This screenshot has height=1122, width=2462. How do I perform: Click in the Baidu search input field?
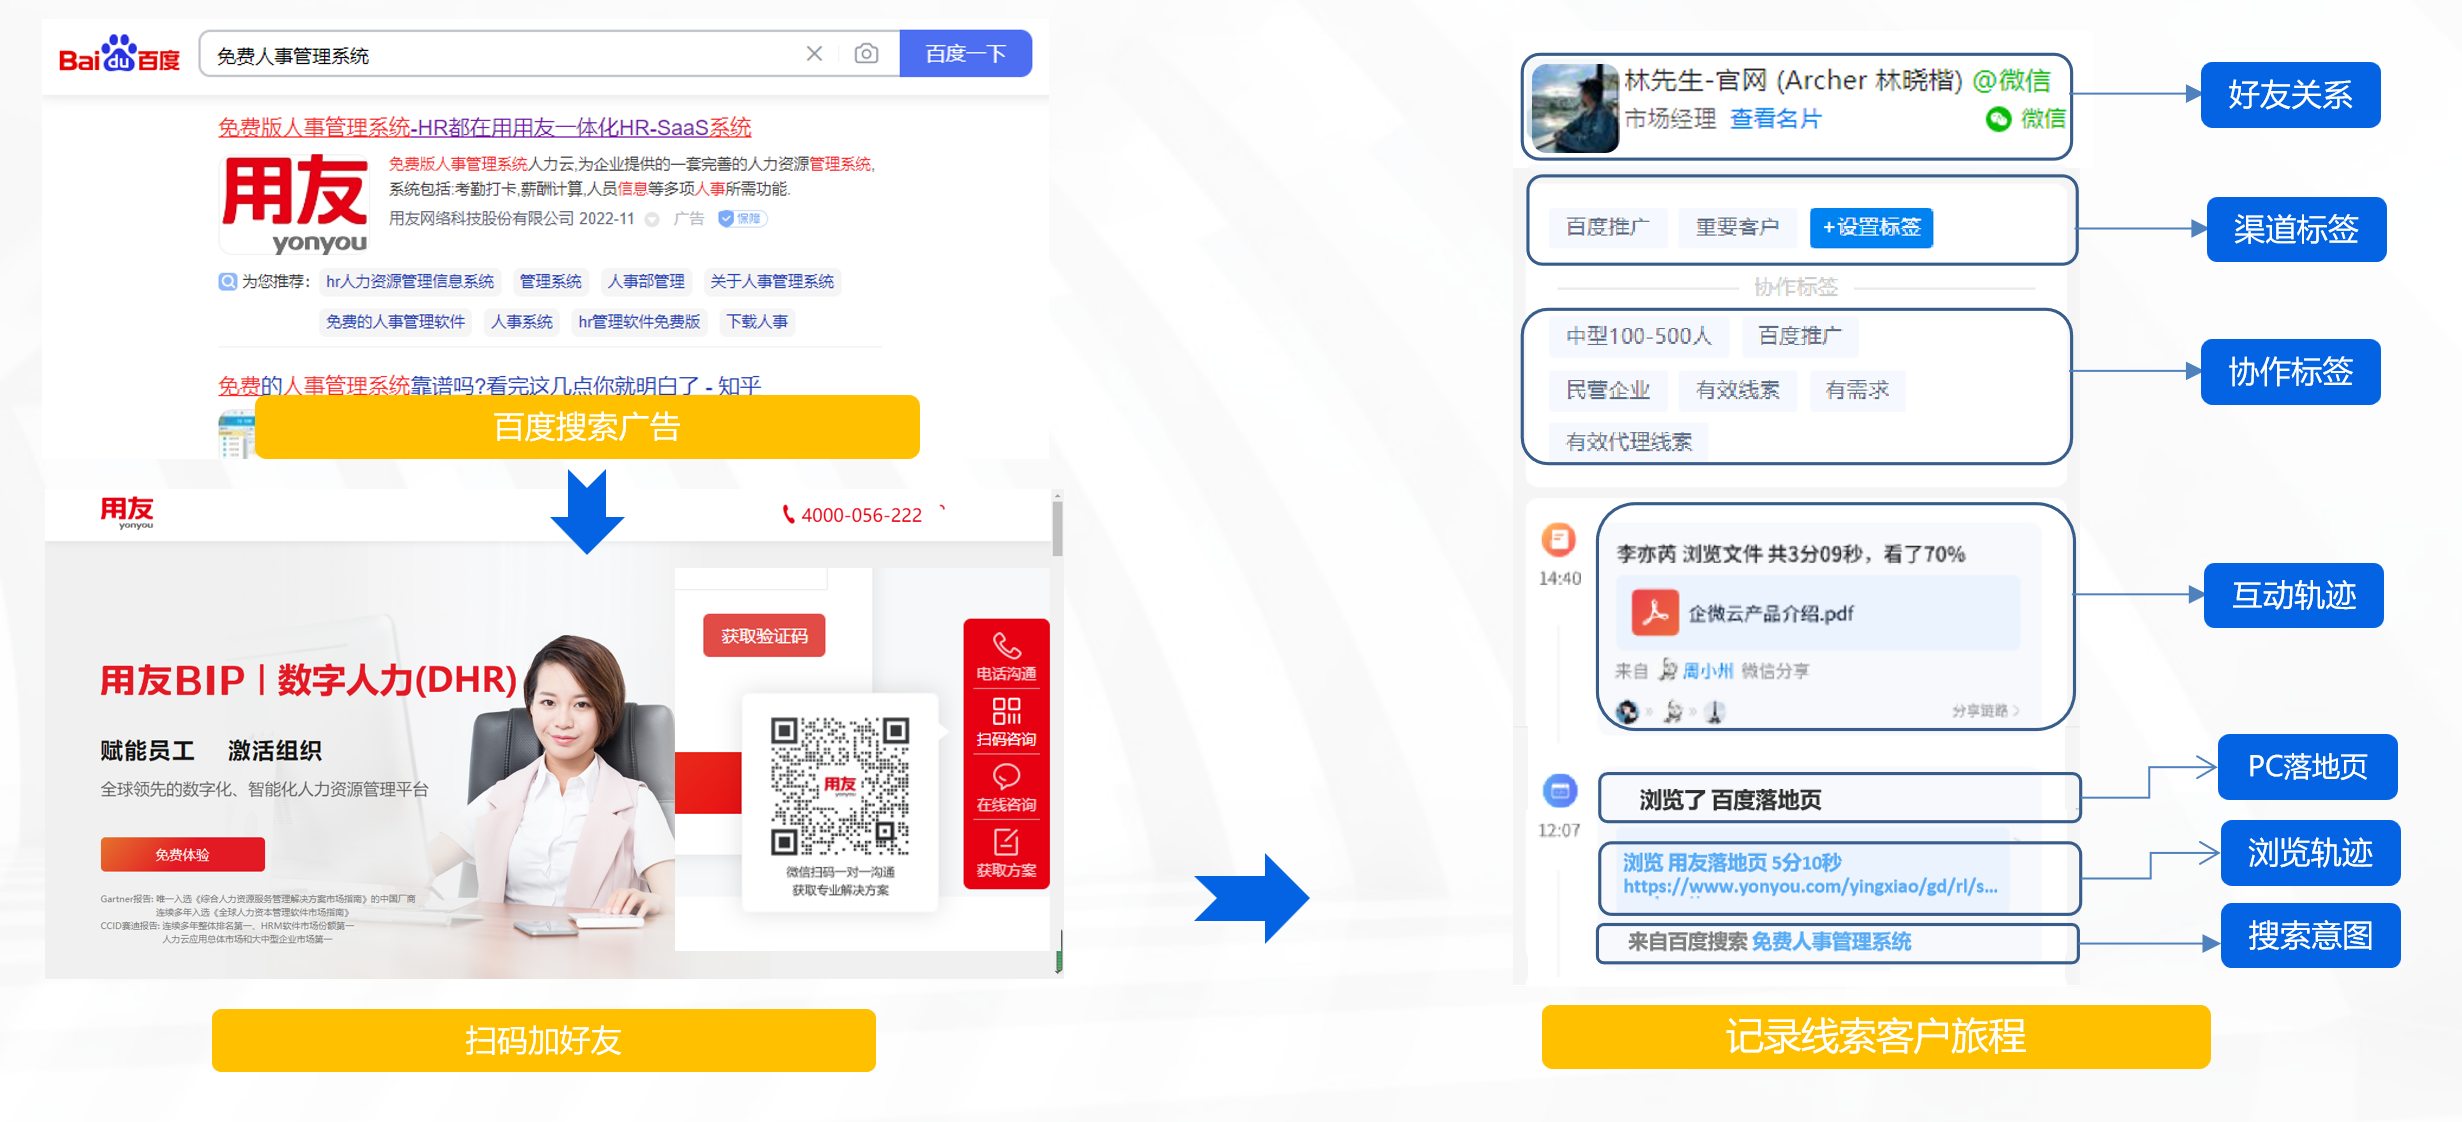pos(500,55)
